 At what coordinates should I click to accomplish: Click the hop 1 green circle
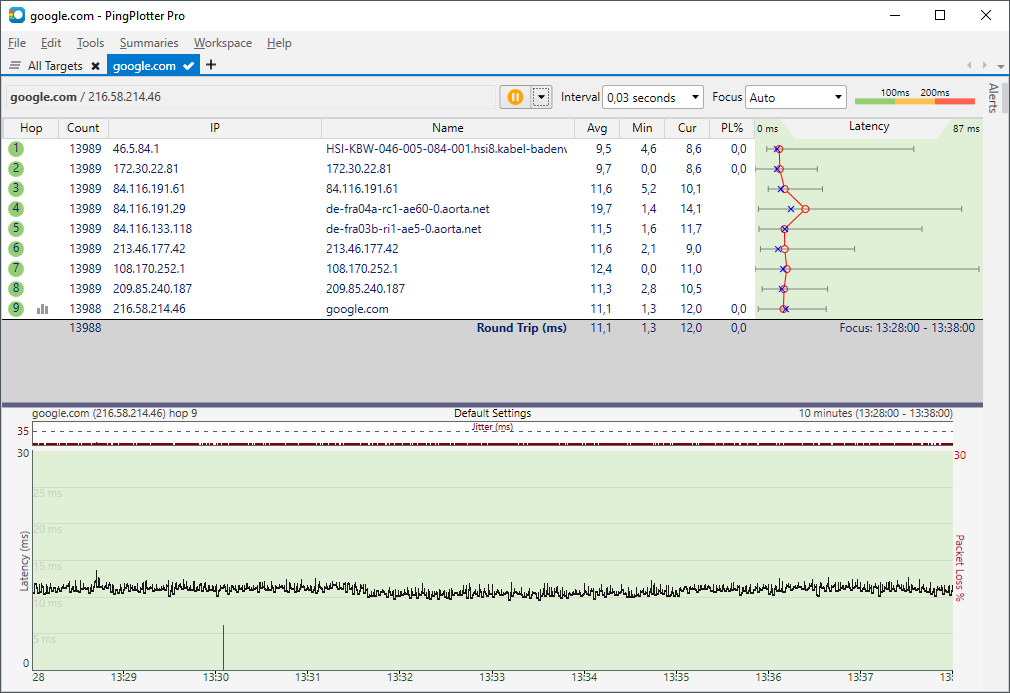point(16,148)
